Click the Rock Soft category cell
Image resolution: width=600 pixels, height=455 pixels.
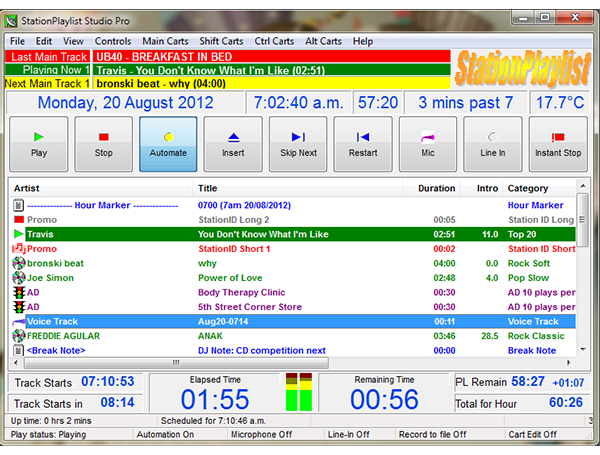[x=529, y=263]
